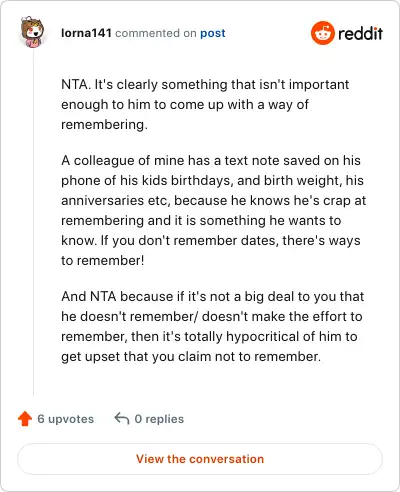400x492 pixels.
Task: Click lorna141's Snoo avatar image
Action: (x=32, y=32)
